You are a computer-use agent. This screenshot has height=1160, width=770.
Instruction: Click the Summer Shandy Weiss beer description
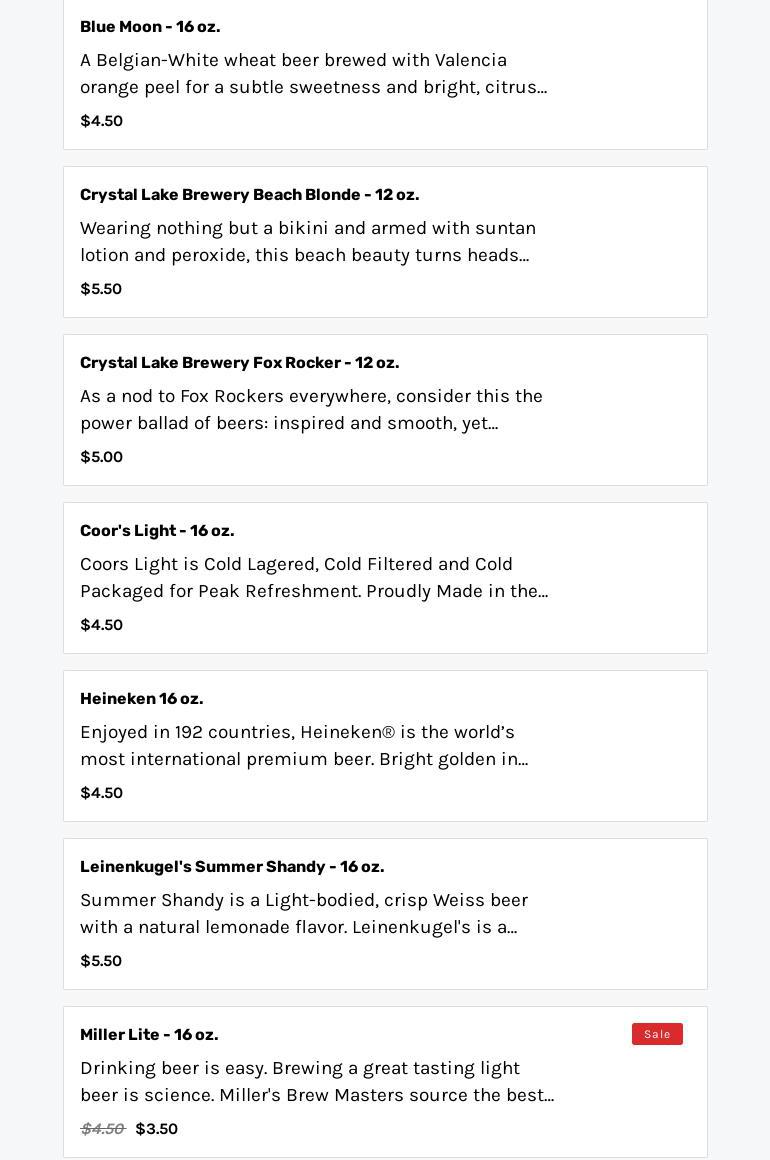304,914
